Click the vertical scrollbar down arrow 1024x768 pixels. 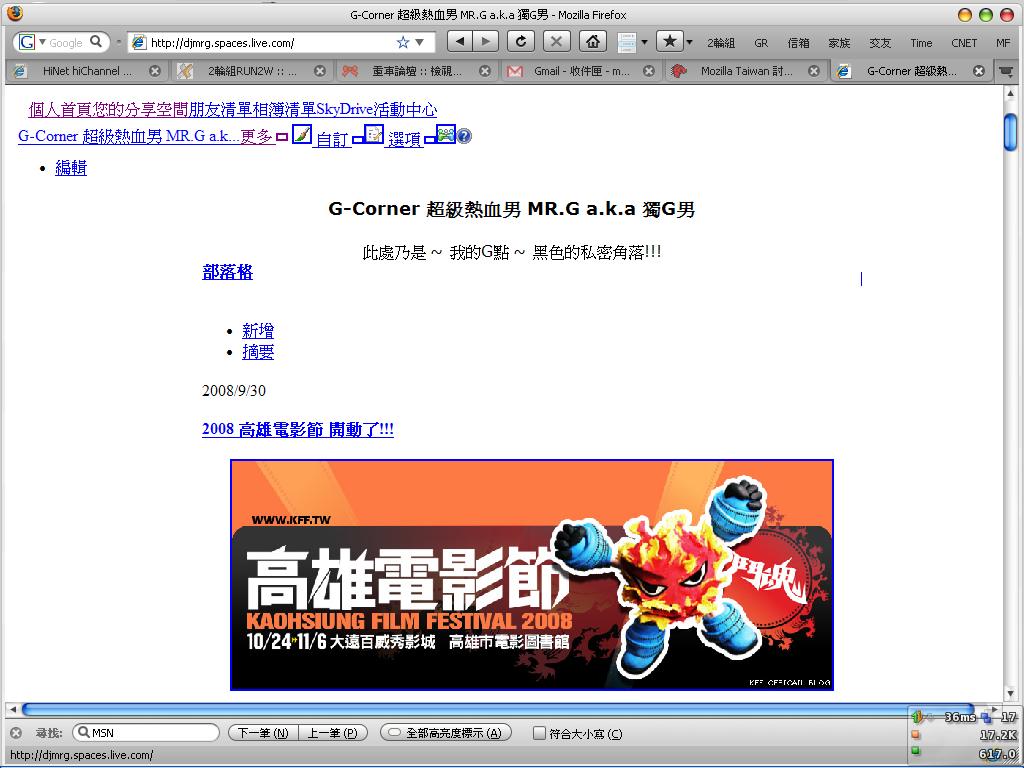(1010, 694)
